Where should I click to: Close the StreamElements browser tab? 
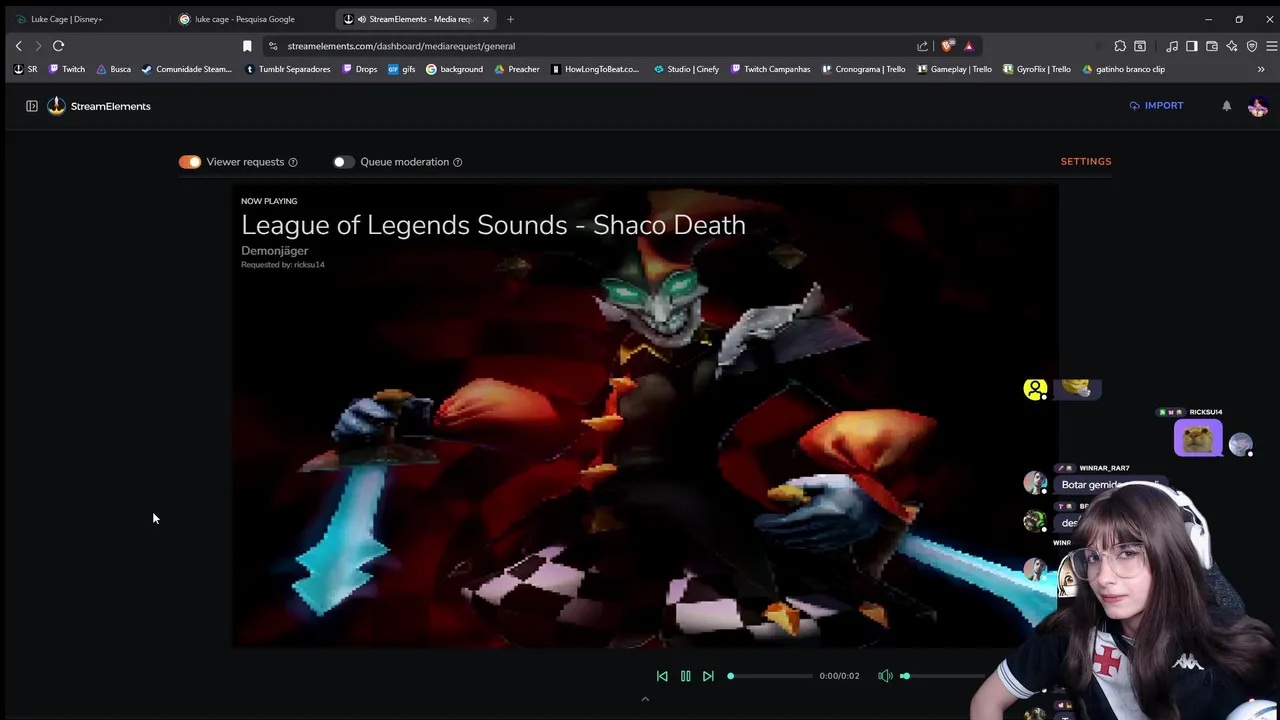(x=486, y=19)
